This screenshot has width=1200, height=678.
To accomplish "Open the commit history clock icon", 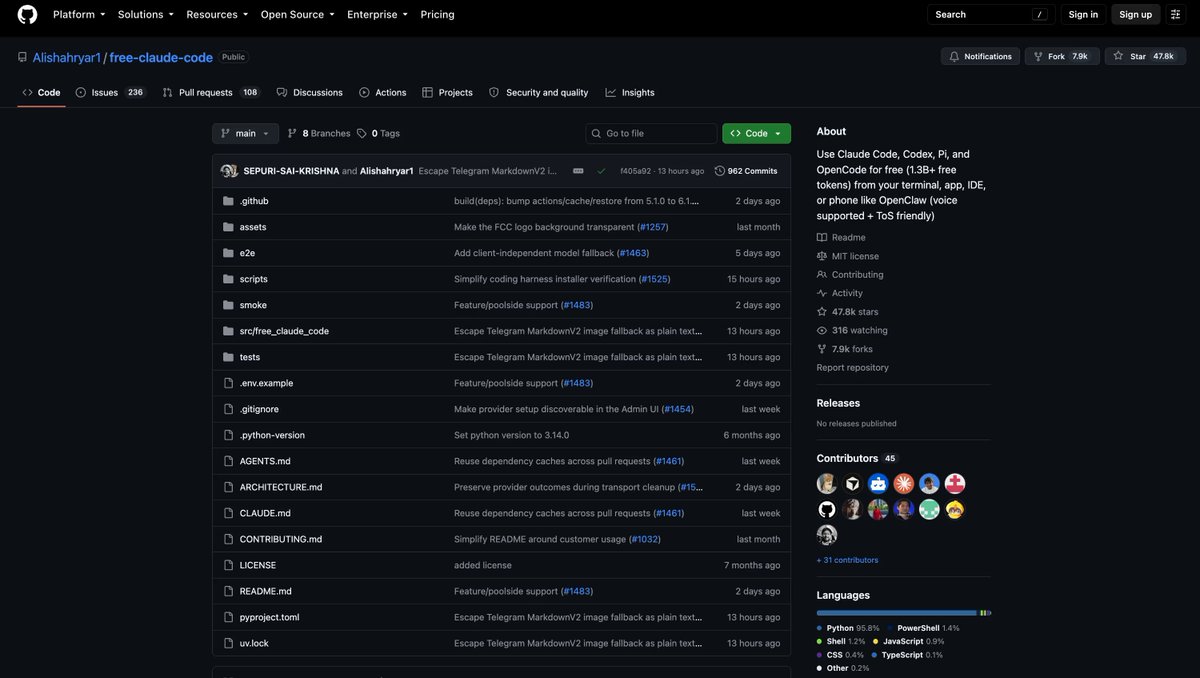I will click(x=720, y=171).
